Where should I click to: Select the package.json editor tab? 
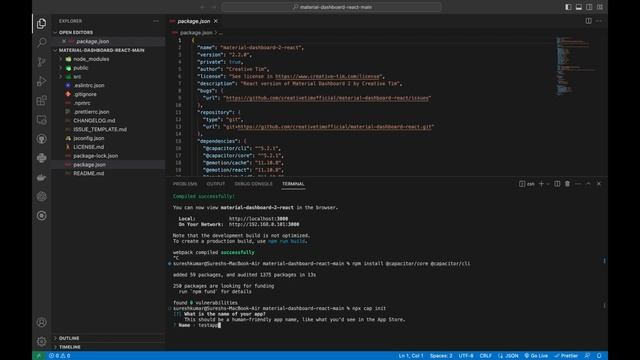tap(193, 21)
